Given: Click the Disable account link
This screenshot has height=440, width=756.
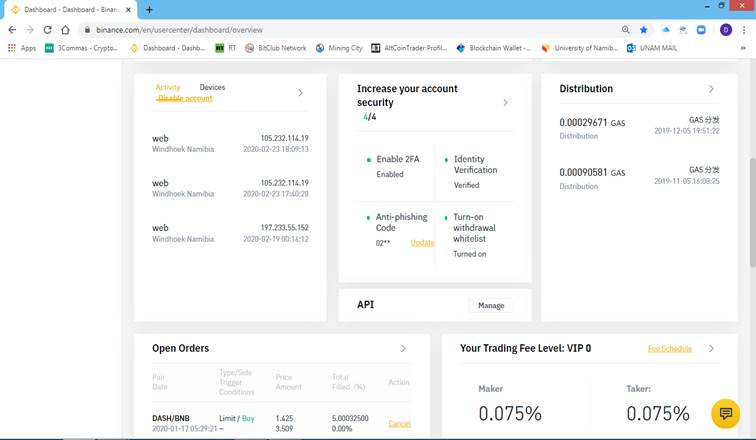Looking at the screenshot, I should click(x=185, y=98).
